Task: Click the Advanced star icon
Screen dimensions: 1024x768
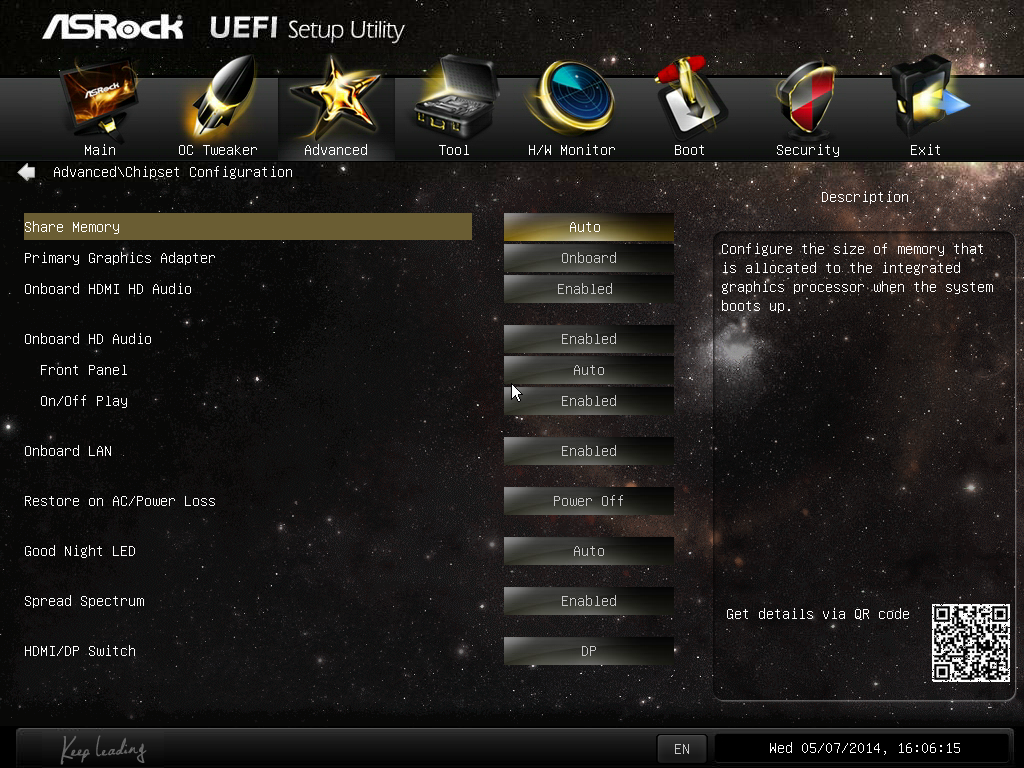Action: (x=336, y=99)
